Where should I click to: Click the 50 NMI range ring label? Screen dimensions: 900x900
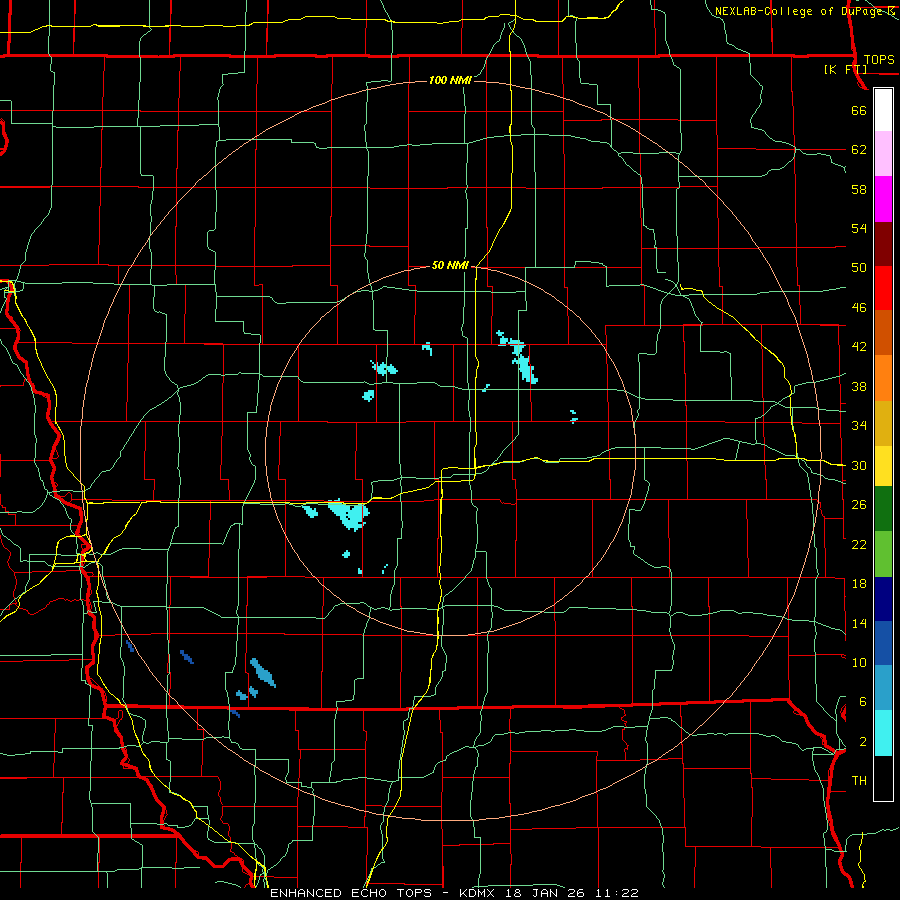450,265
